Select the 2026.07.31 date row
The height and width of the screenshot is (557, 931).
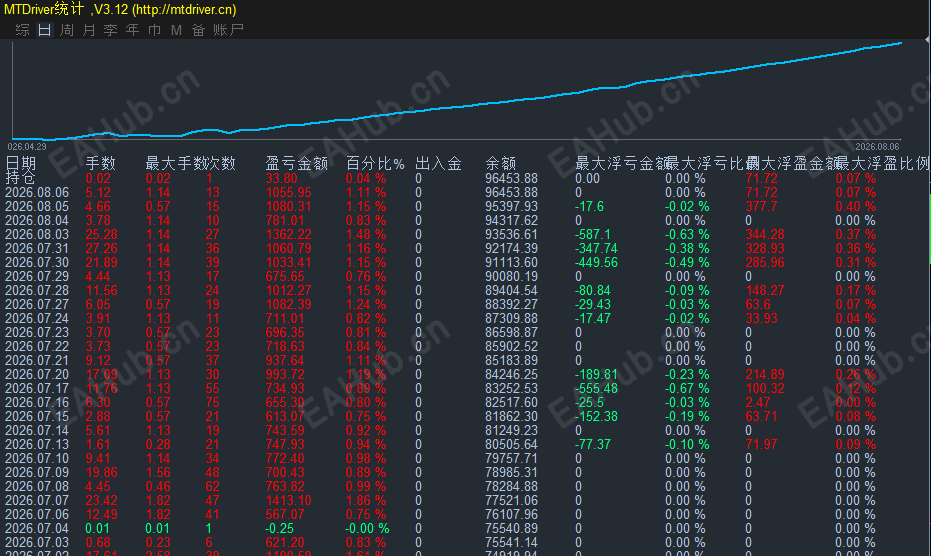(37, 248)
